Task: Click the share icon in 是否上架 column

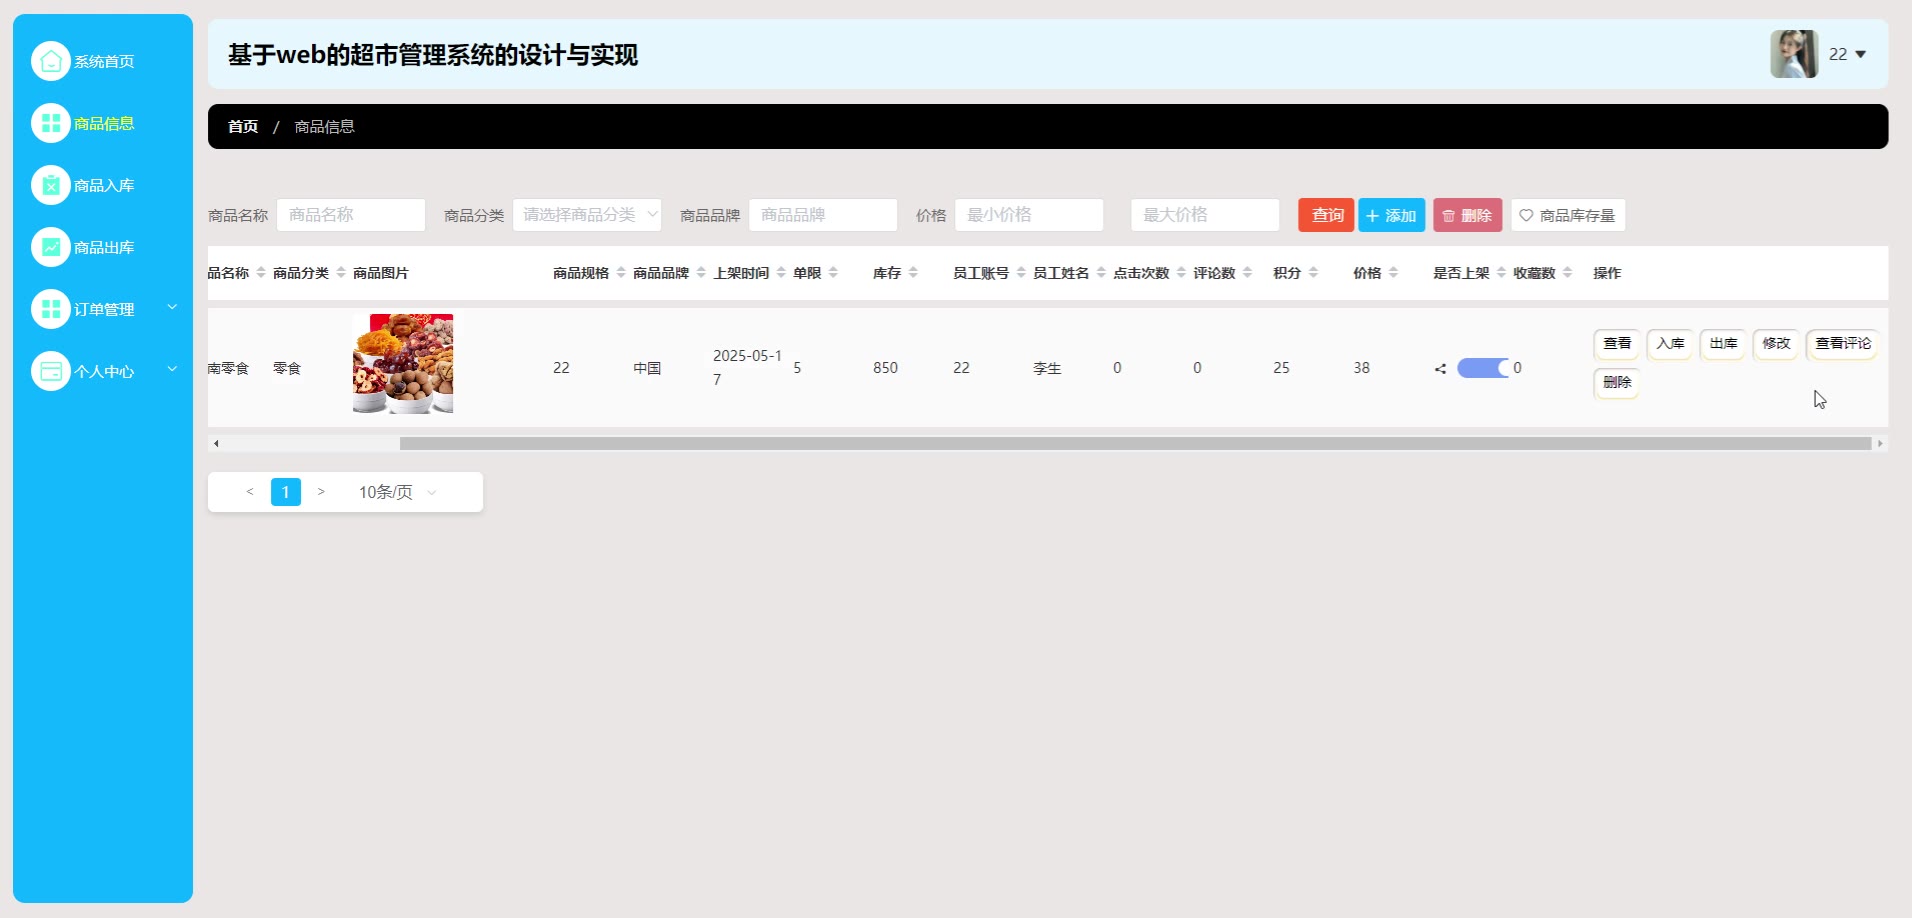Action: click(x=1440, y=369)
